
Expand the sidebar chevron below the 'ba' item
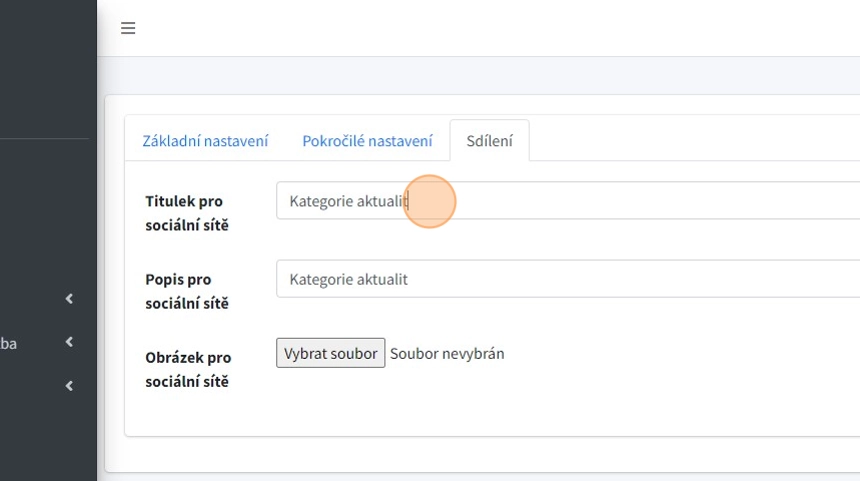tap(69, 386)
